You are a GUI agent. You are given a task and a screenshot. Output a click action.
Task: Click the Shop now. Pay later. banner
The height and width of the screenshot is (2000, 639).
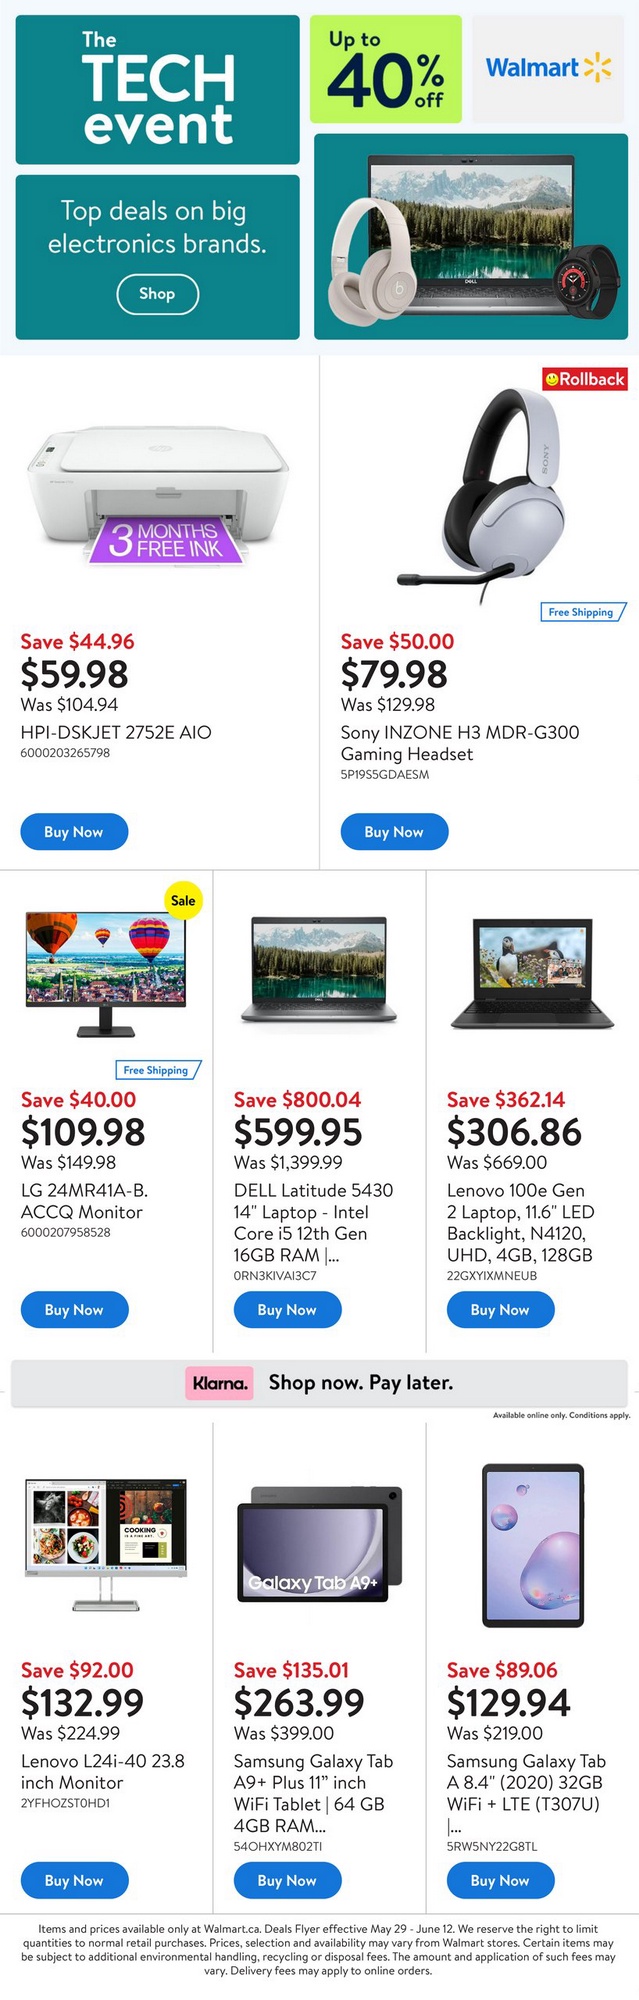[x=360, y=1383]
